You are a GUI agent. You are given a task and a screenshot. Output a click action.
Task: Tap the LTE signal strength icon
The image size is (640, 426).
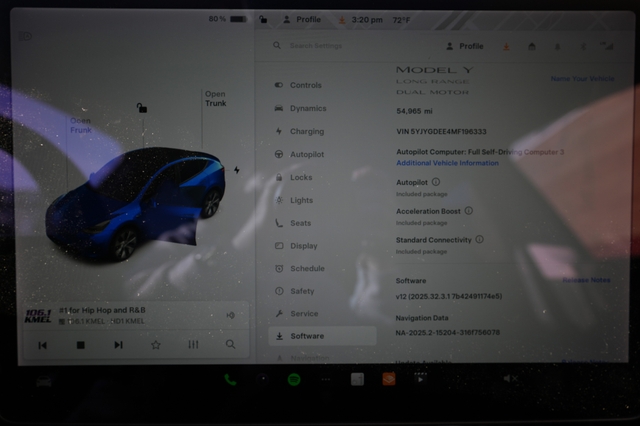(x=607, y=46)
